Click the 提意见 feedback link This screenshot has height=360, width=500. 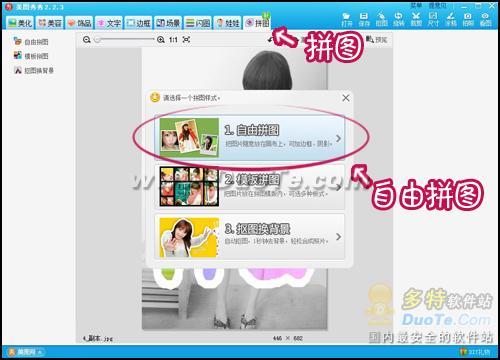coord(437,5)
